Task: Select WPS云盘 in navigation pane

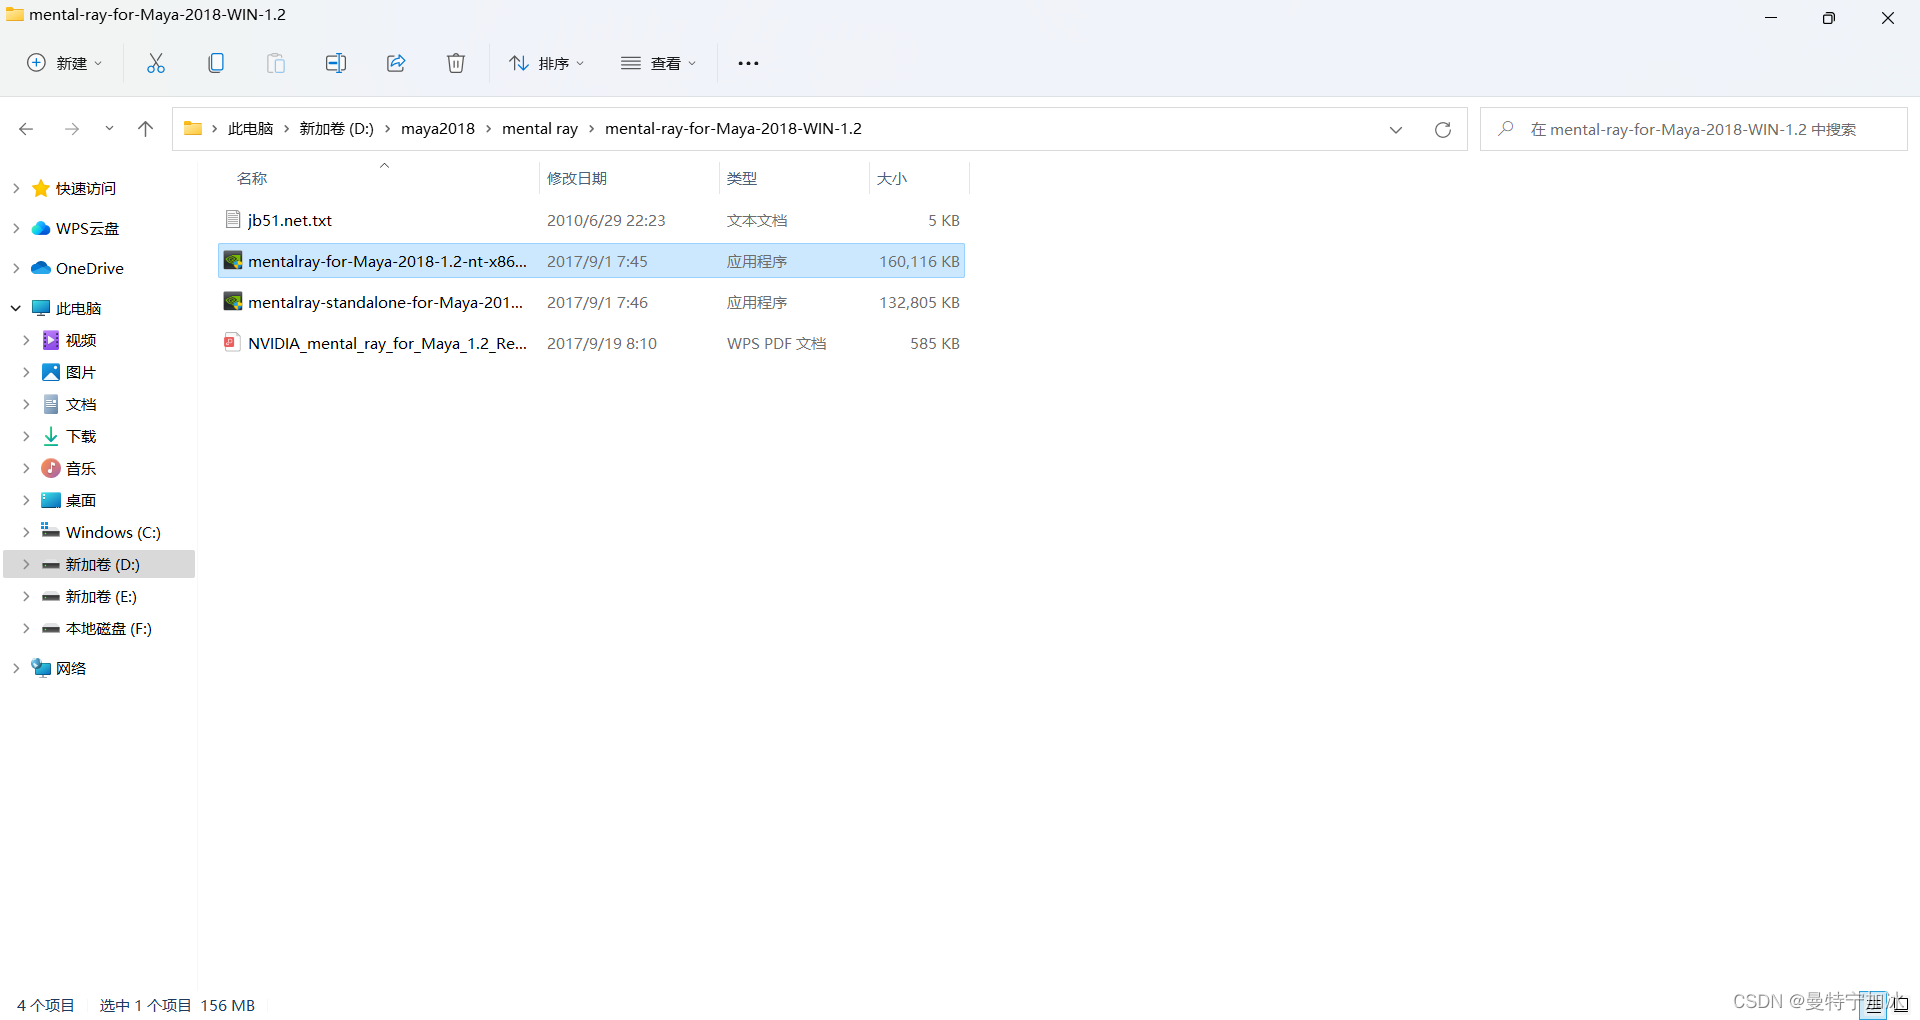Action: tap(87, 228)
